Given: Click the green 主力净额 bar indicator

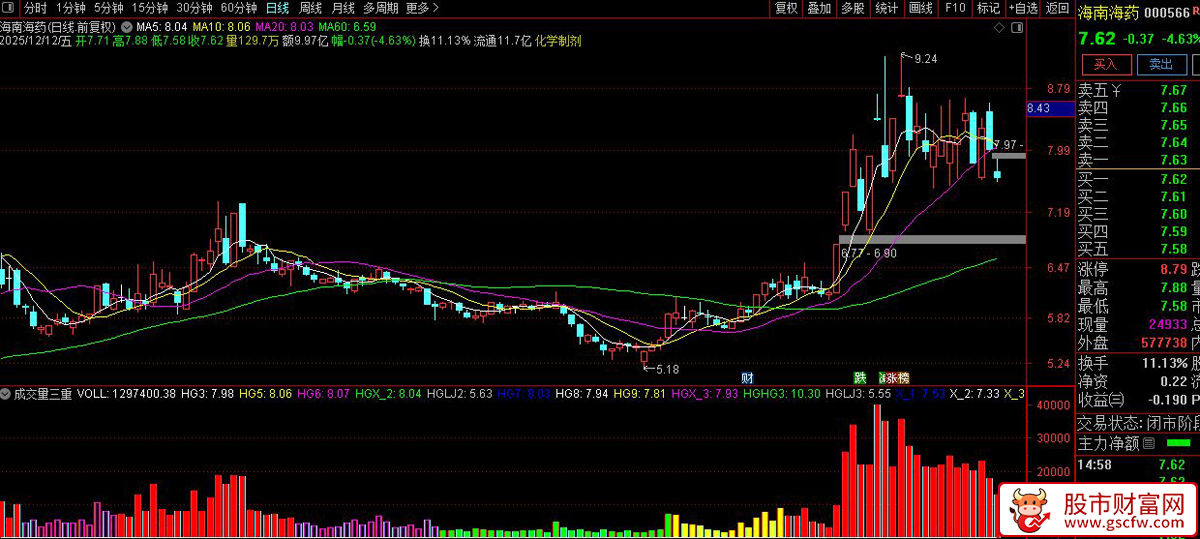Looking at the screenshot, I should tap(1178, 442).
